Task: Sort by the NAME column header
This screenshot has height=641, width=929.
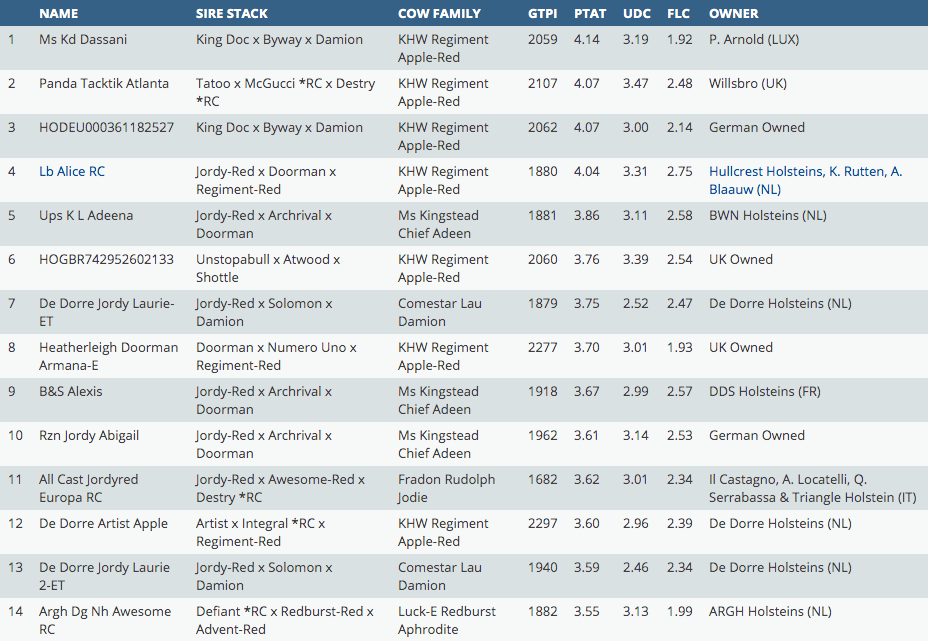Action: tap(58, 14)
